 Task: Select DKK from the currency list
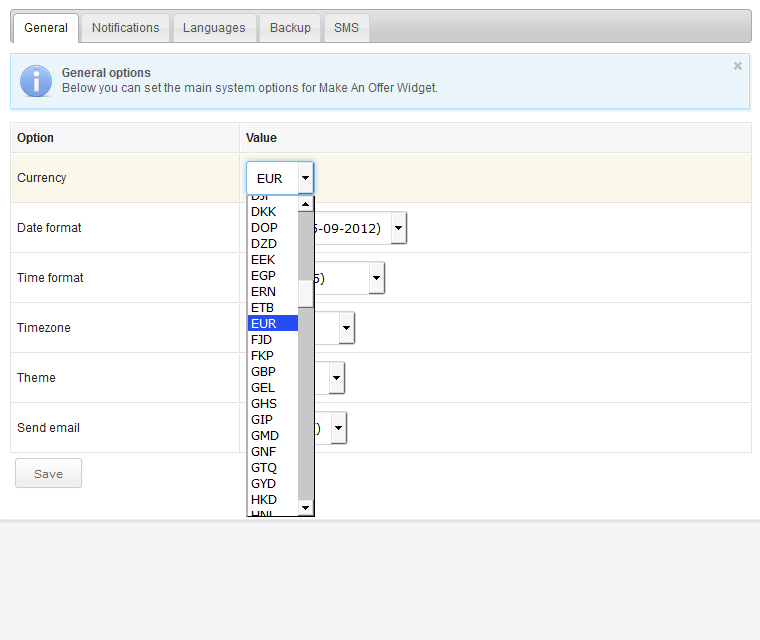(x=272, y=212)
